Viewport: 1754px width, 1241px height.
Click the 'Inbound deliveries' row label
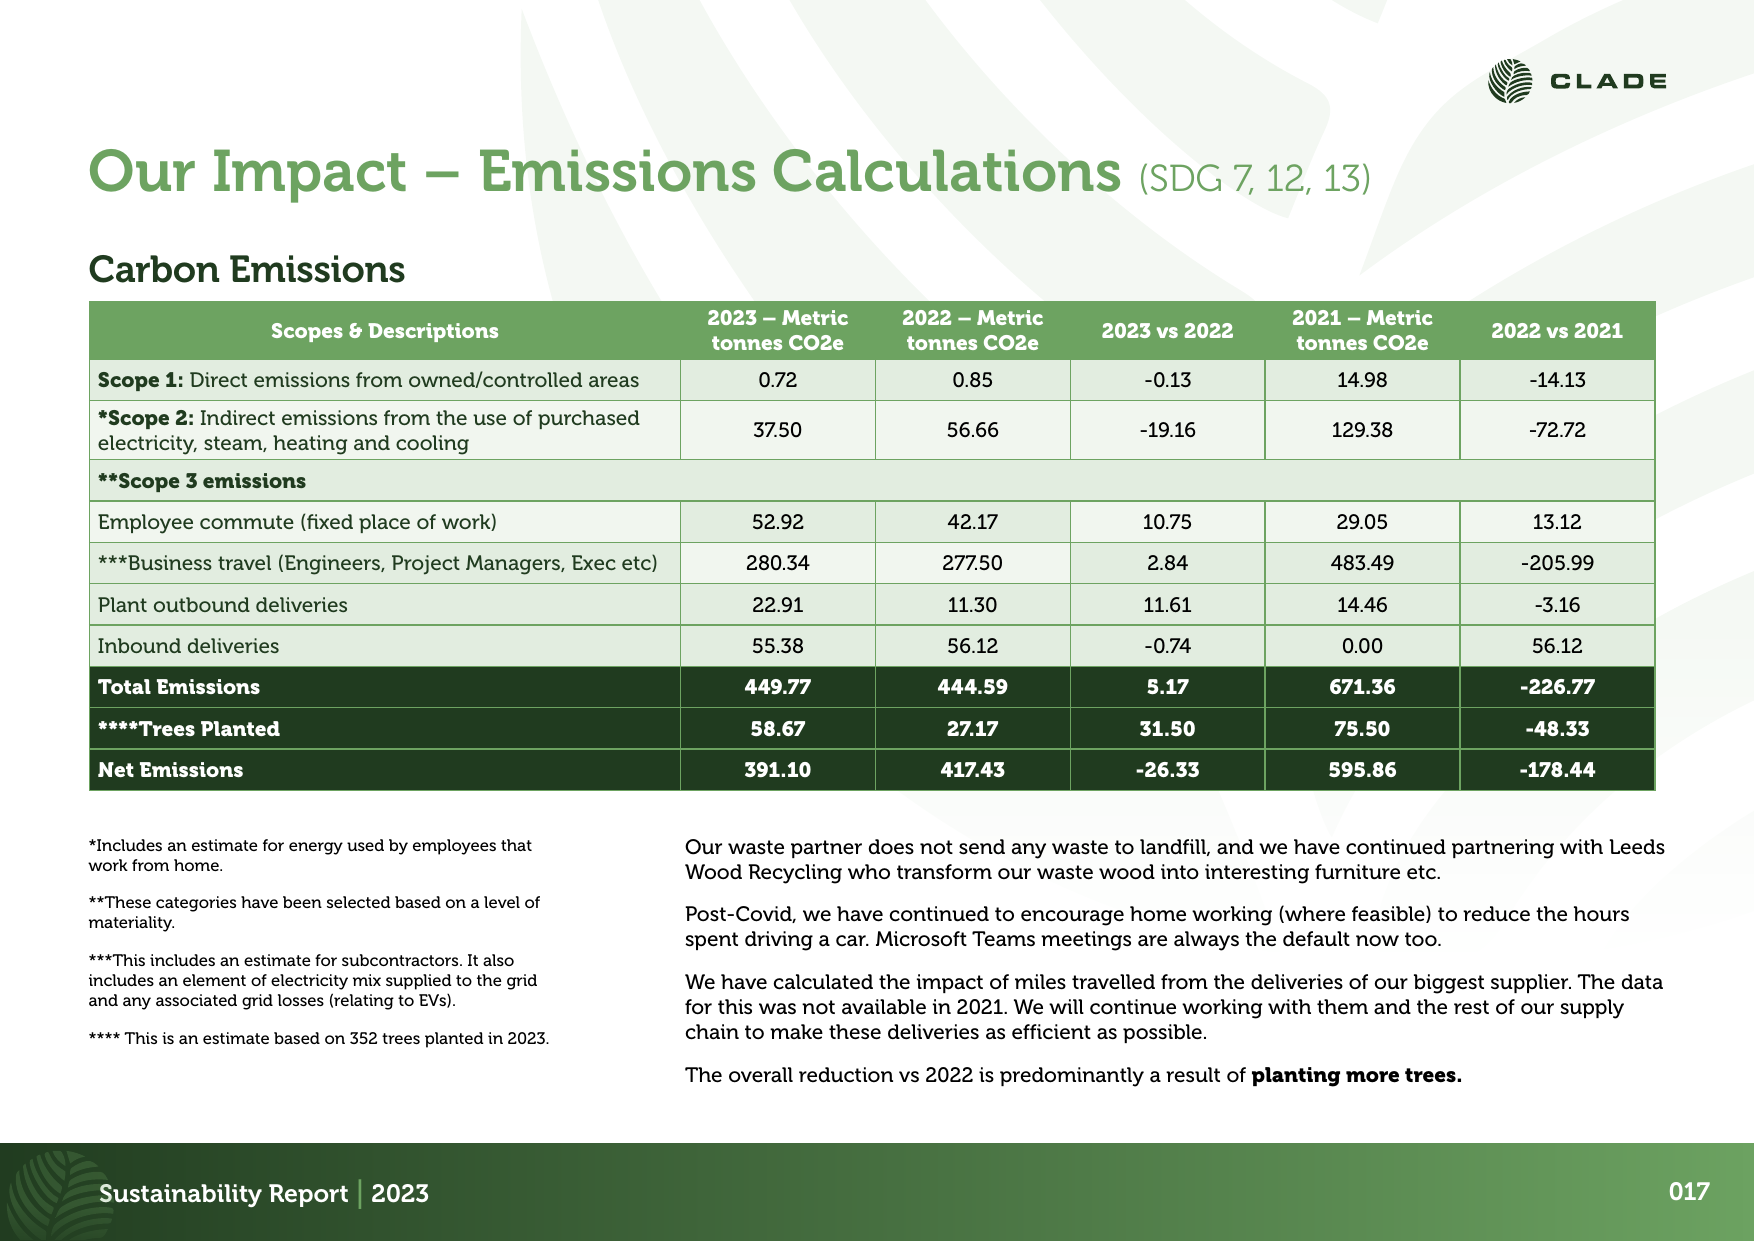point(188,646)
